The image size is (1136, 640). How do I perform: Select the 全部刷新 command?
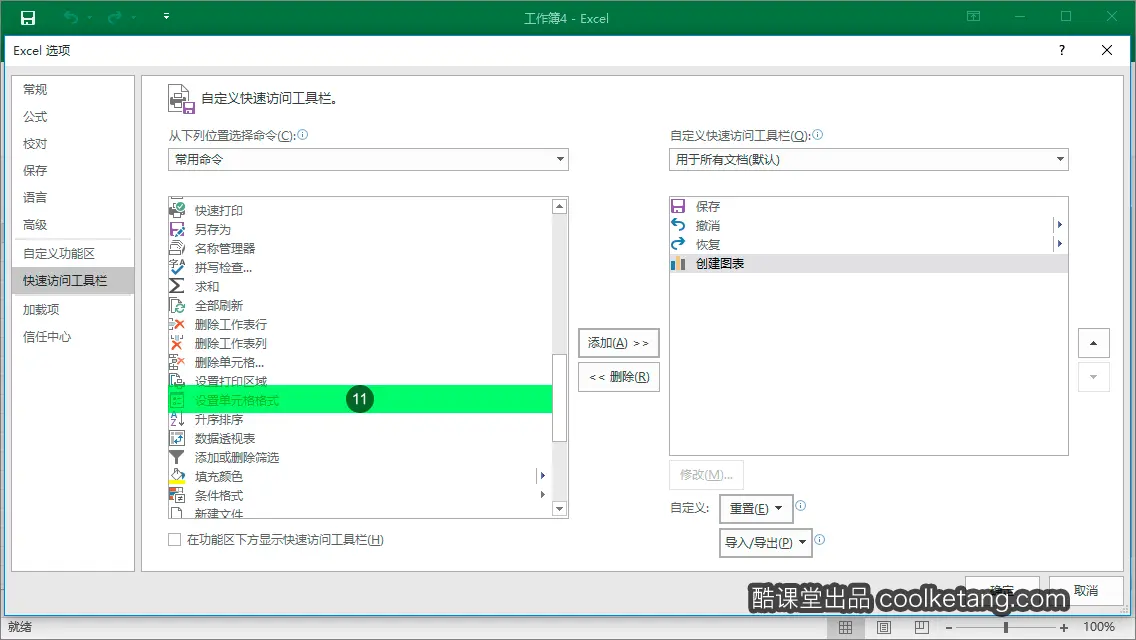(359, 305)
